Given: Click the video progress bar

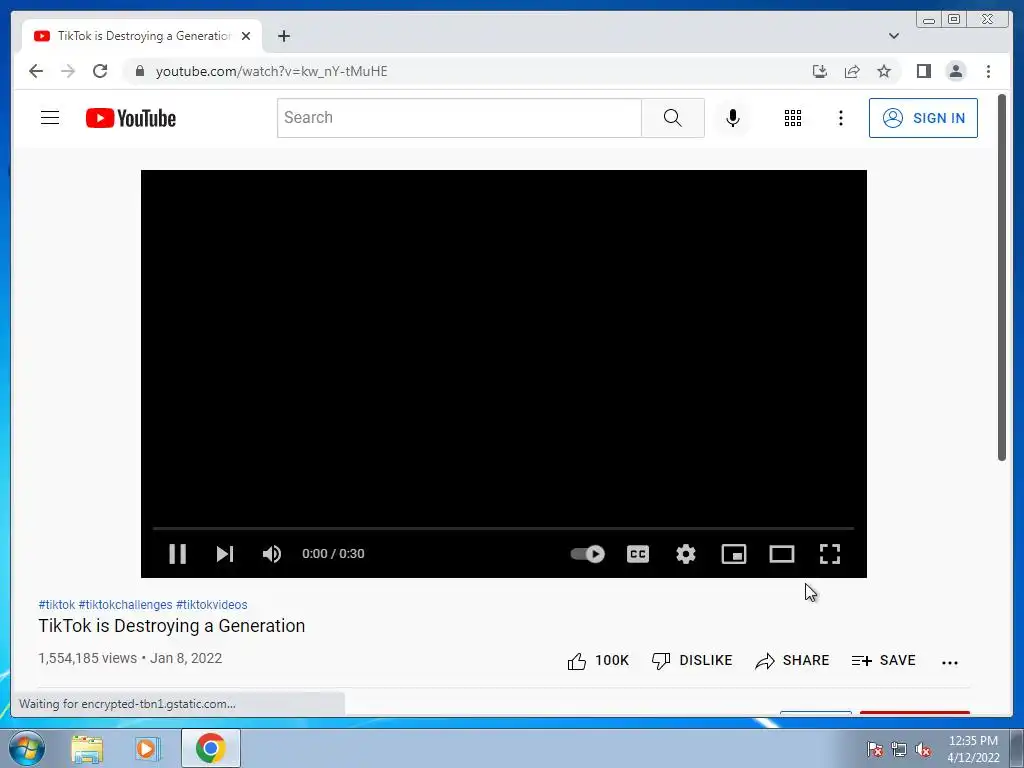Looking at the screenshot, I should tap(504, 528).
